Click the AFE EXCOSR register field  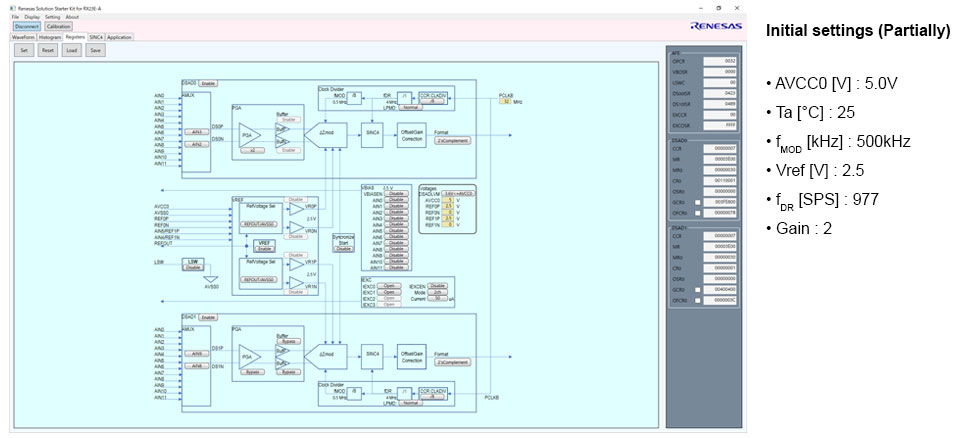tap(720, 125)
